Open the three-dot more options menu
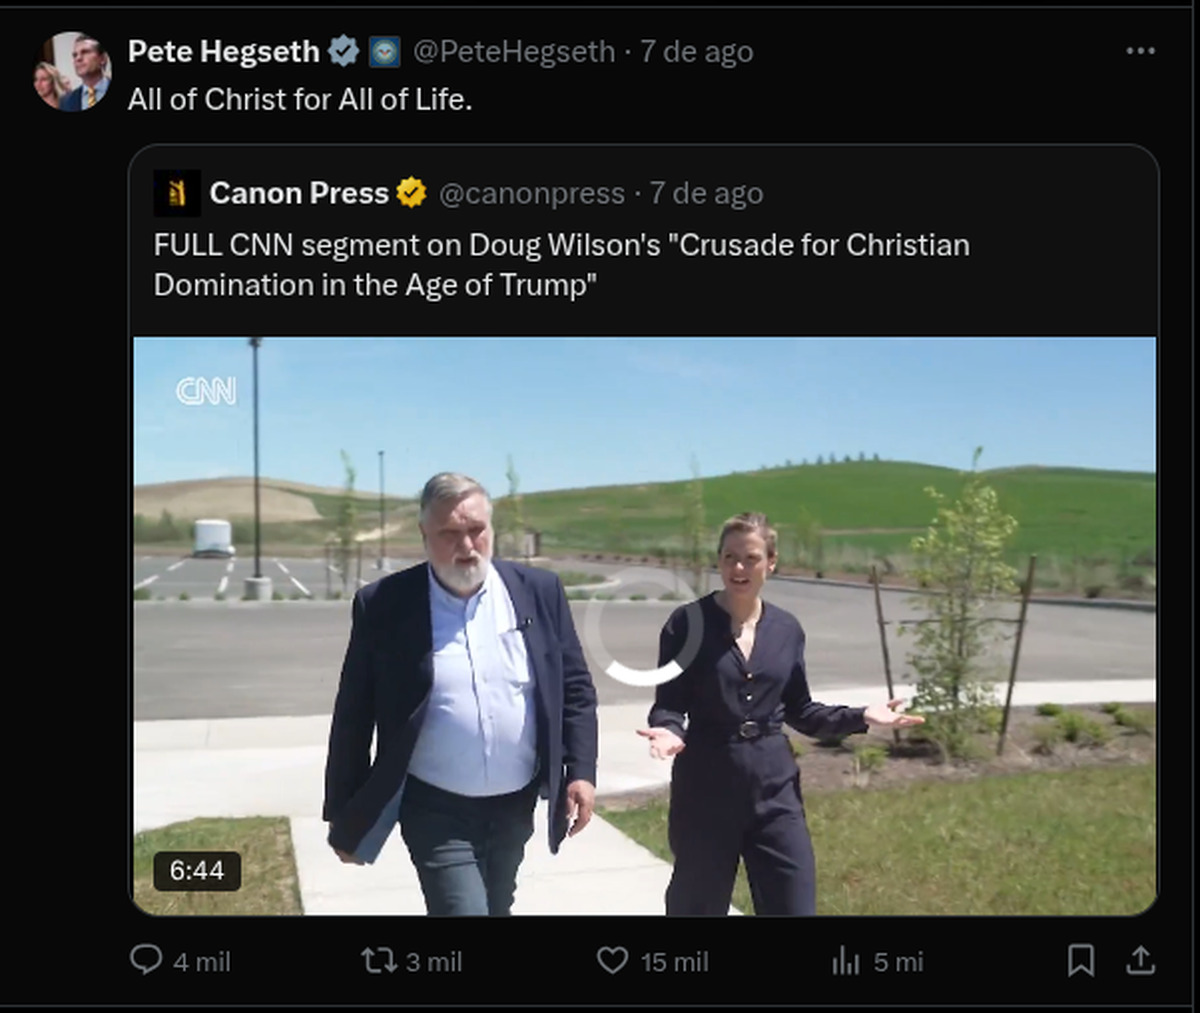The width and height of the screenshot is (1200, 1013). pyautogui.click(x=1140, y=51)
